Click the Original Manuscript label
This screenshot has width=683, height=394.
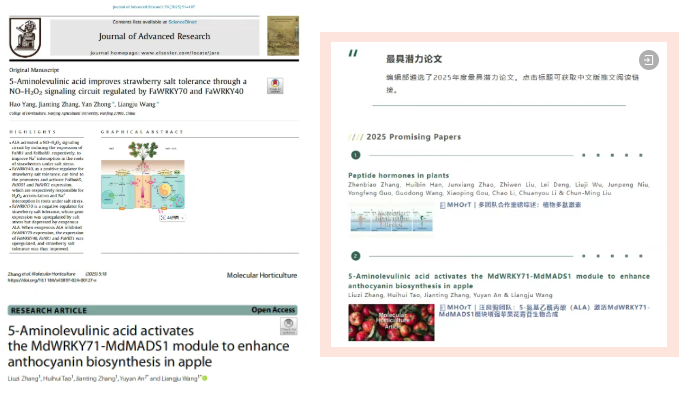(x=34, y=70)
